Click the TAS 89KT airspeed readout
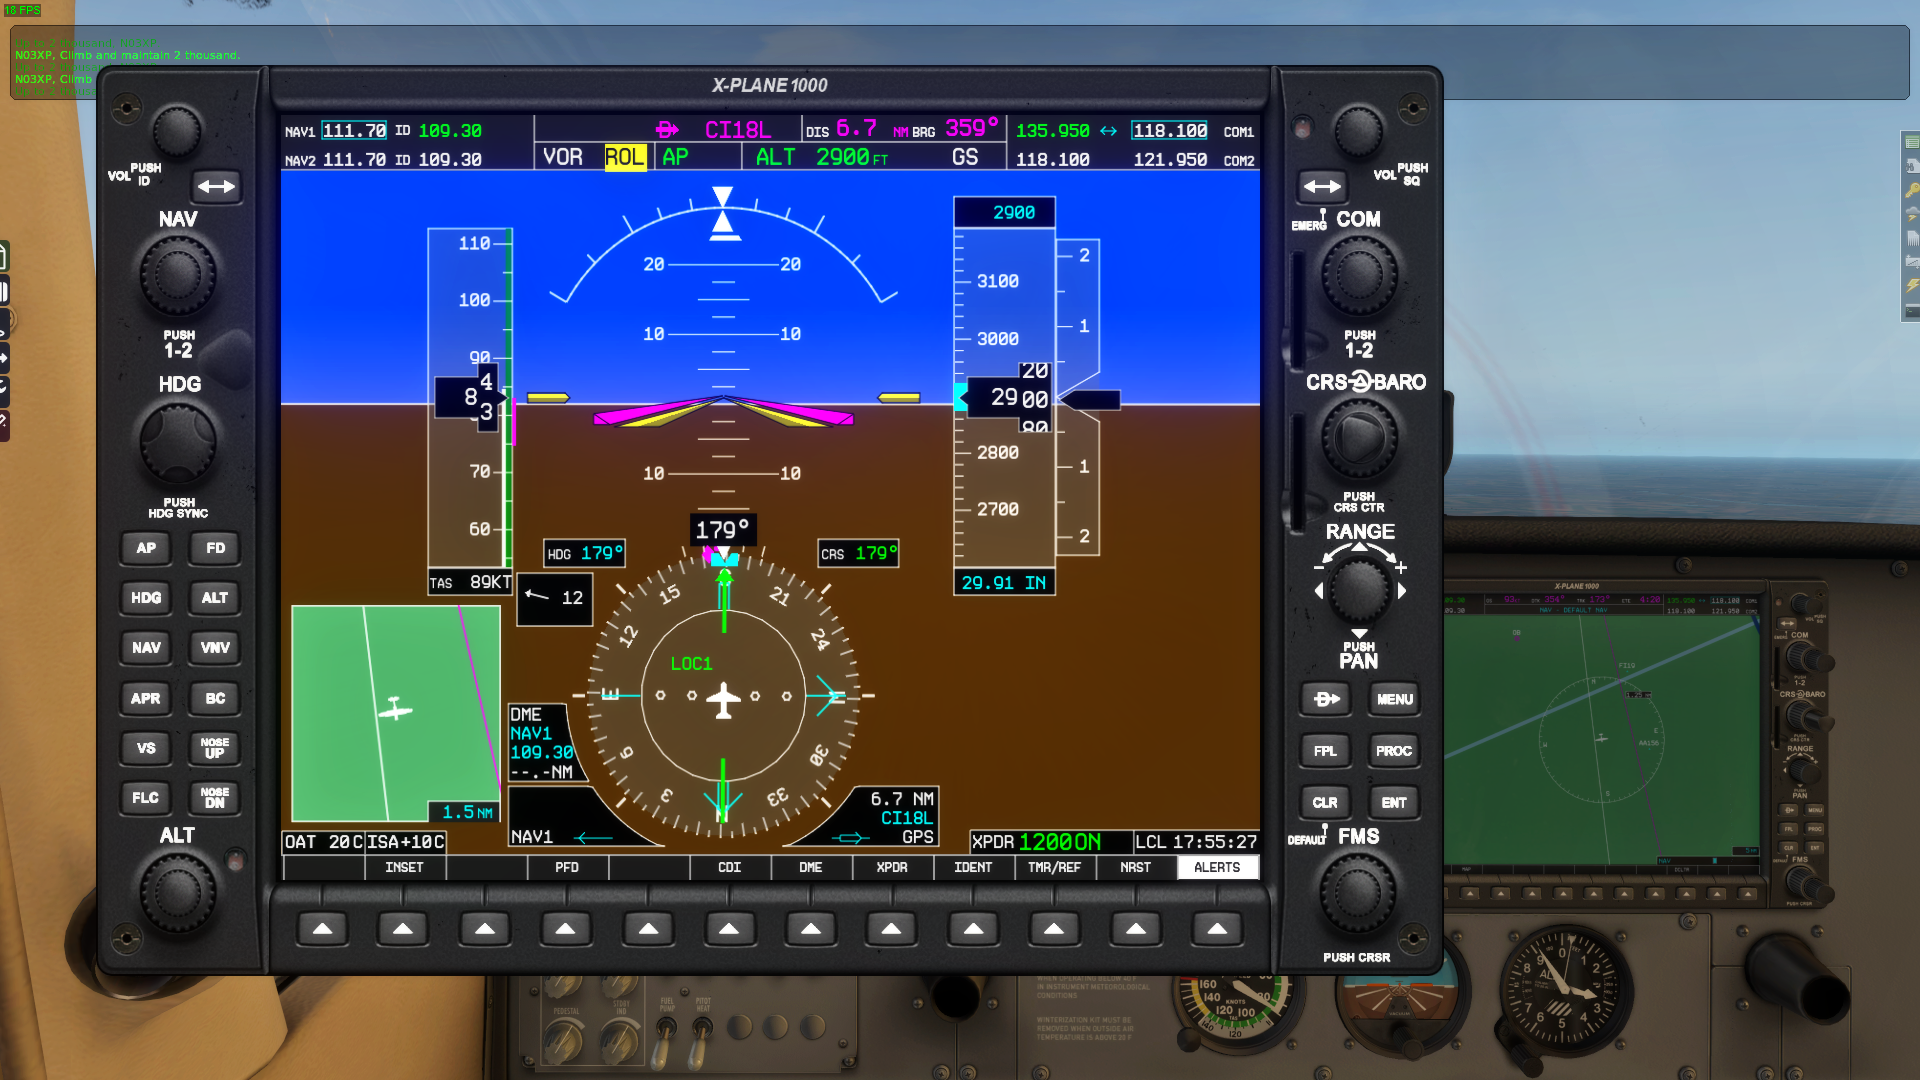Viewport: 1920px width, 1080px height. click(x=470, y=582)
